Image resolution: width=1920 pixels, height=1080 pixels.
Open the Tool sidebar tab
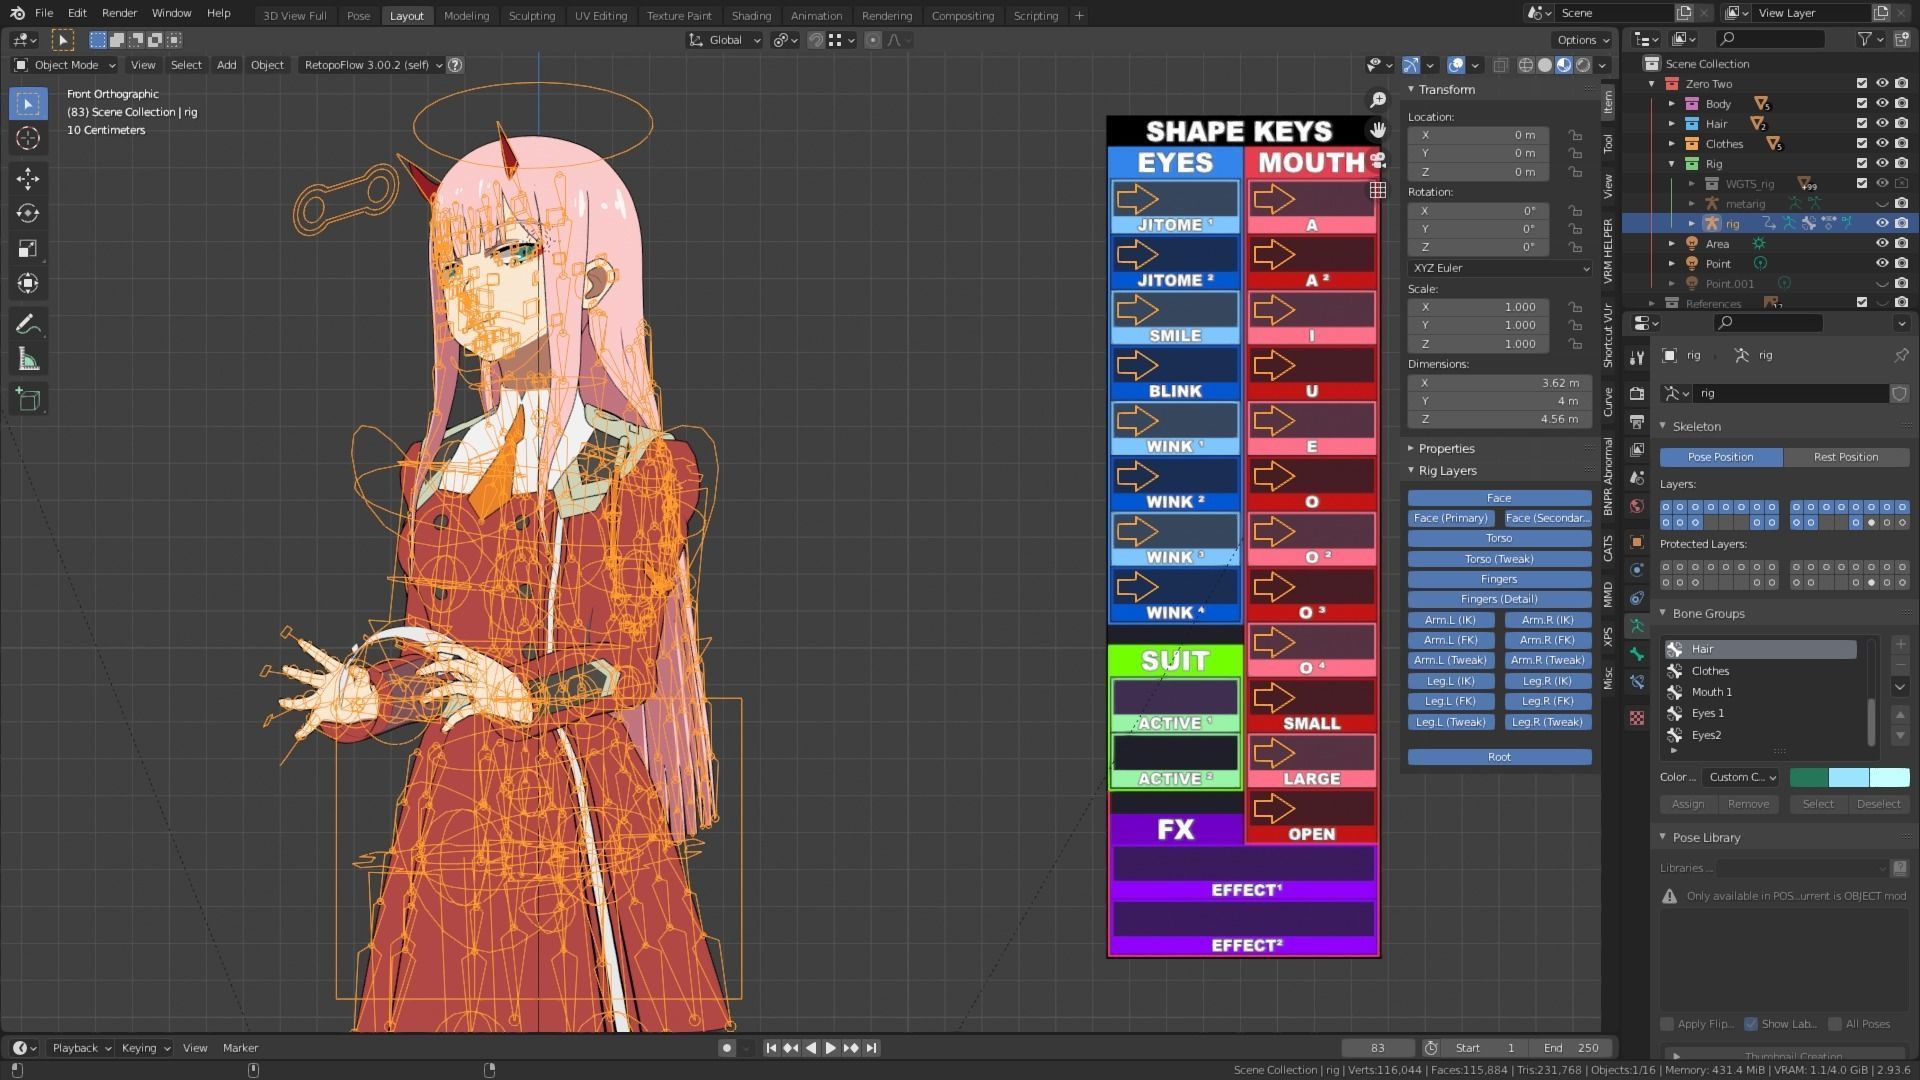pos(1608,143)
